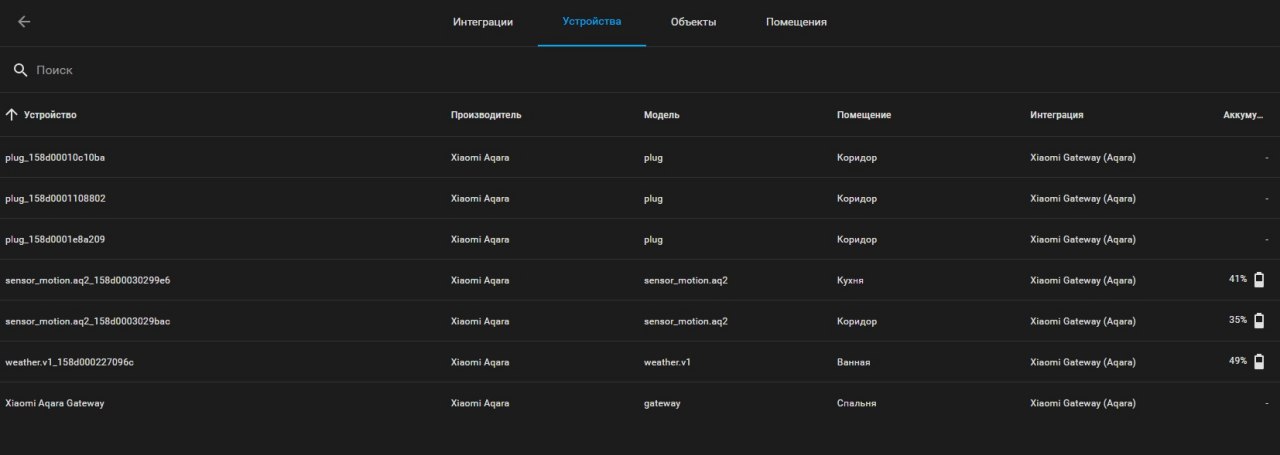Sort by Производитель column header
The image size is (1280, 455).
tap(486, 115)
